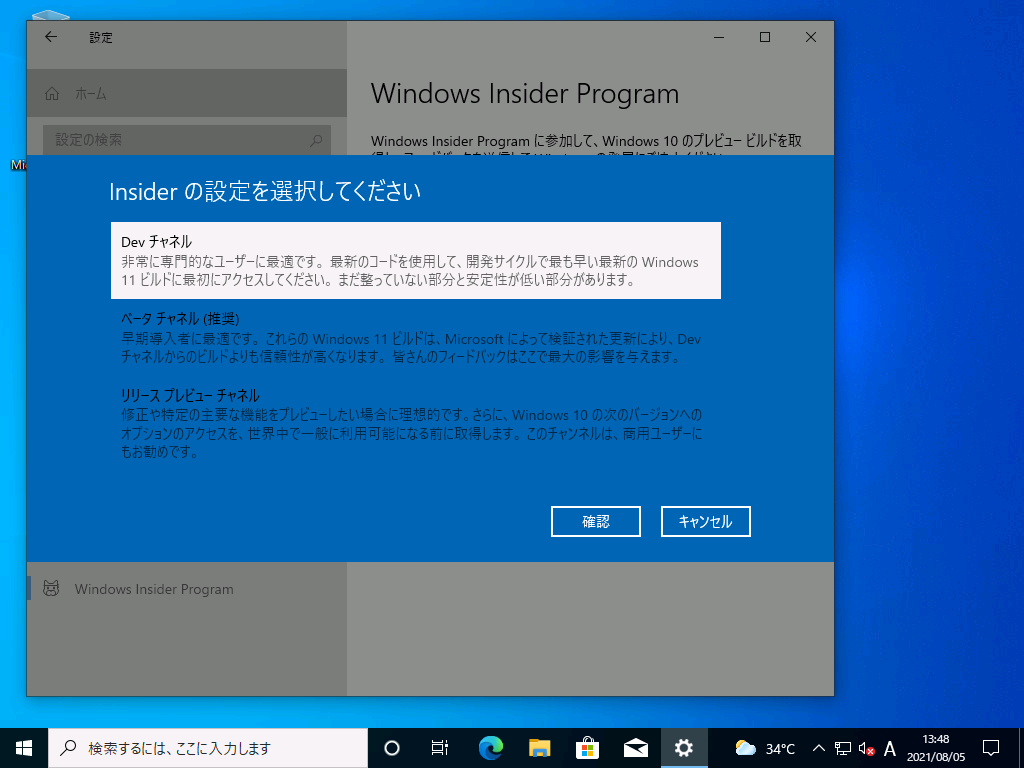Open Microsoft Store from taskbar
Screen dimensions: 1024x768
tap(587, 748)
